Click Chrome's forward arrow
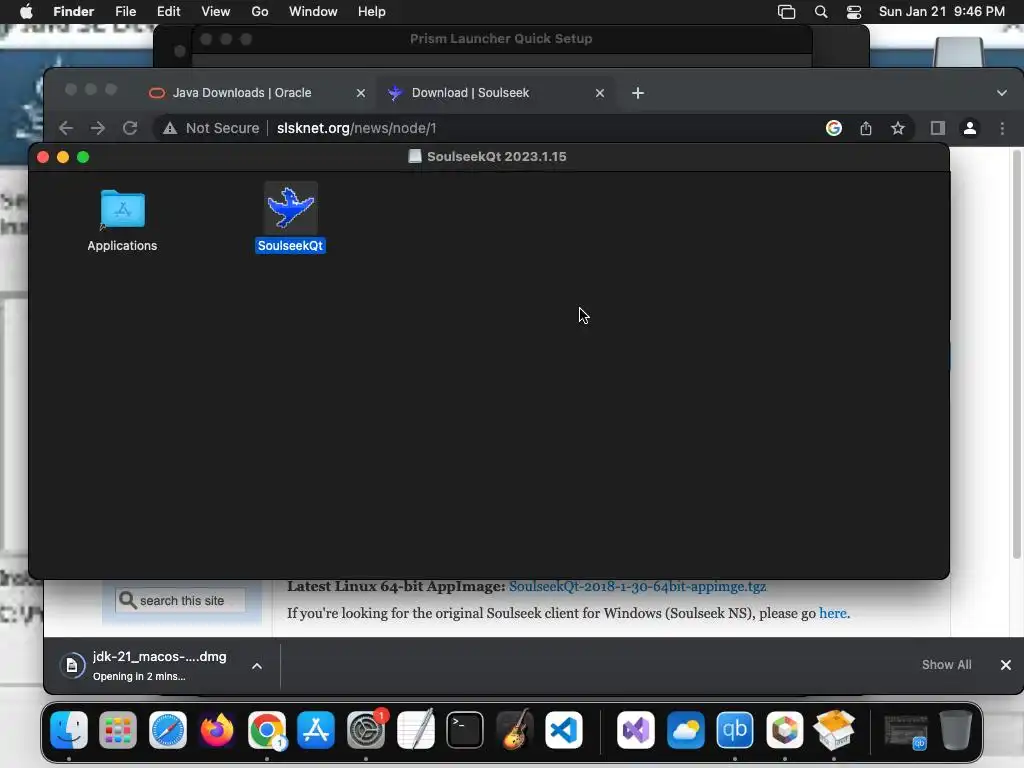The height and width of the screenshot is (768, 1024). point(98,128)
